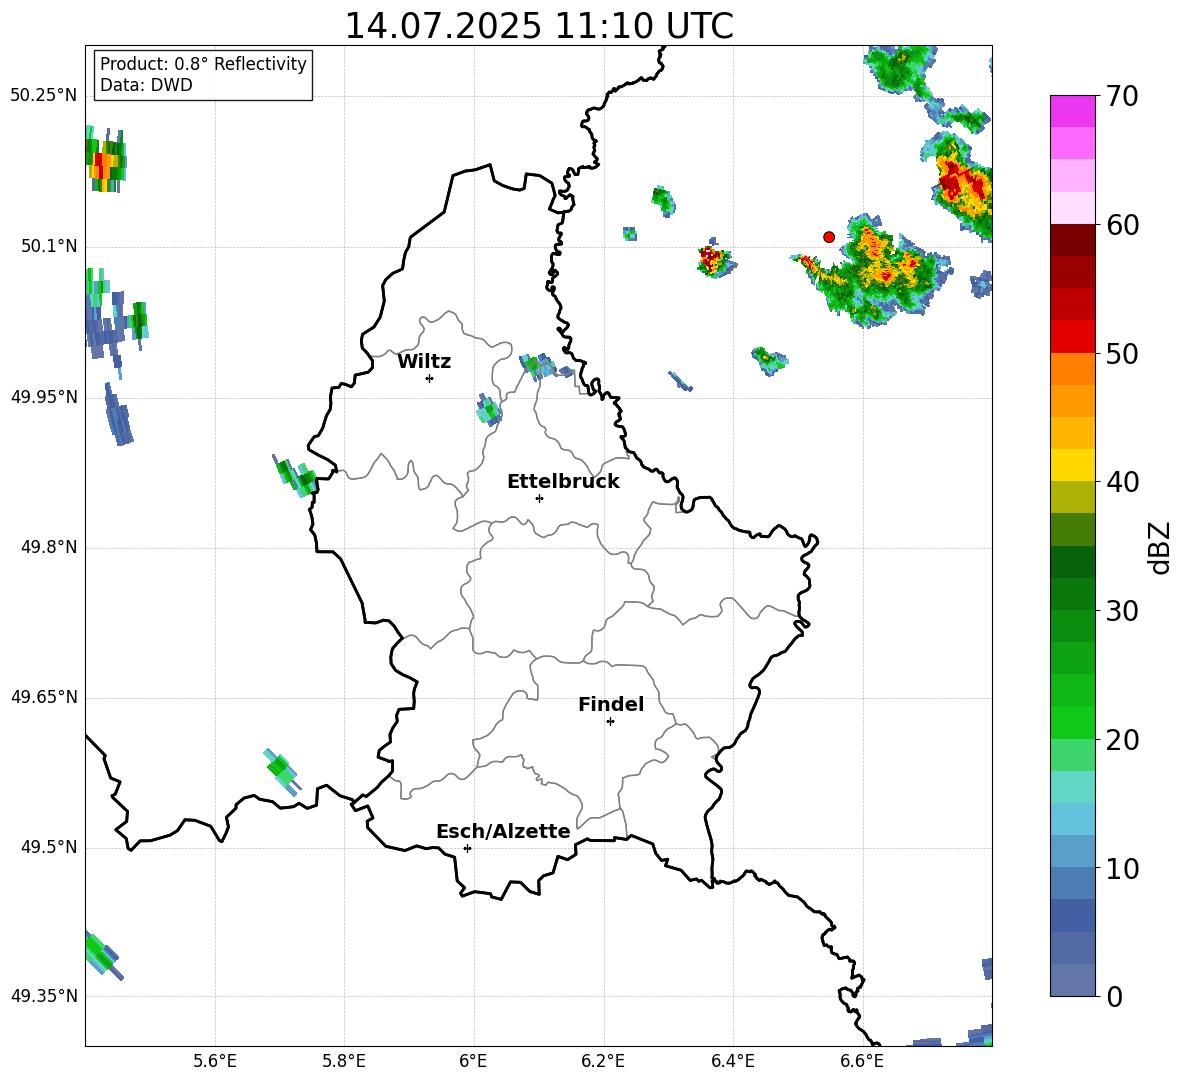Click the red storm cell in top-left corner
This screenshot has height=1081, width=1184.
point(105,159)
